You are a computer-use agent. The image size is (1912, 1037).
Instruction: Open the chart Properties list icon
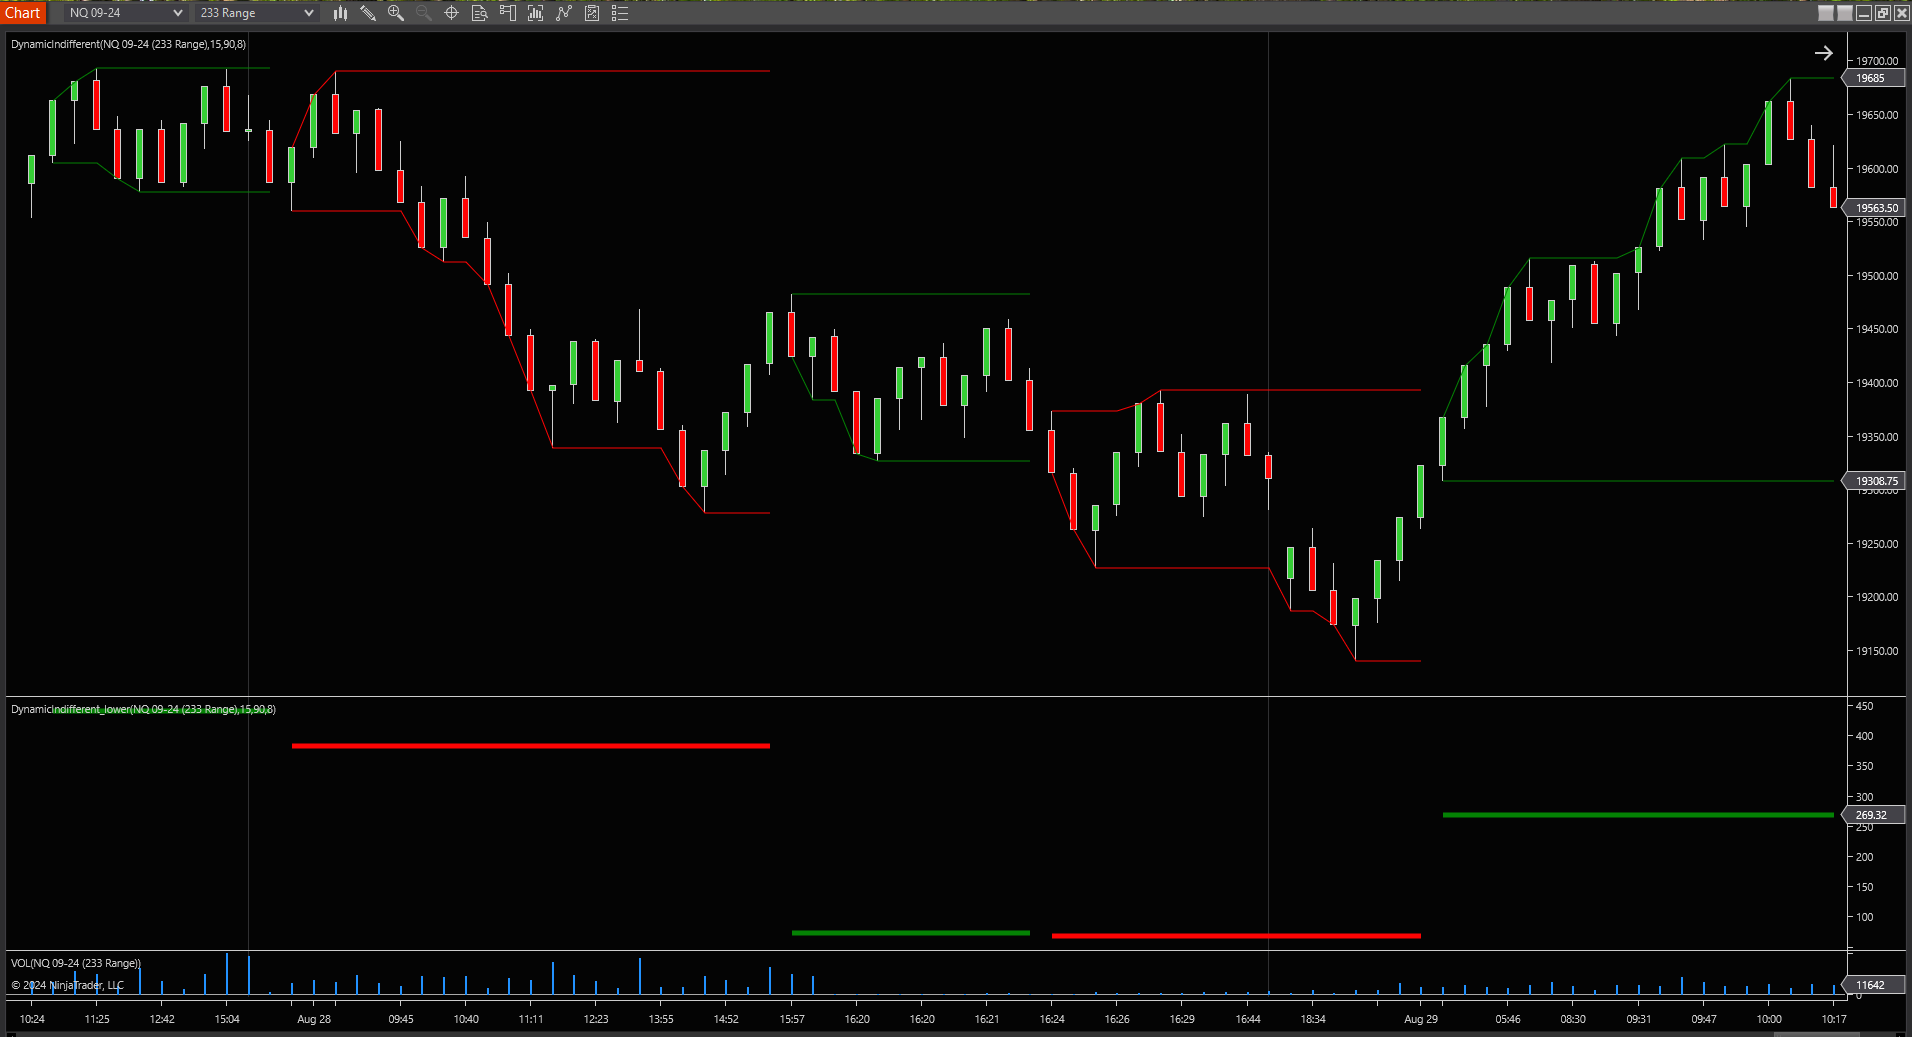click(x=620, y=13)
